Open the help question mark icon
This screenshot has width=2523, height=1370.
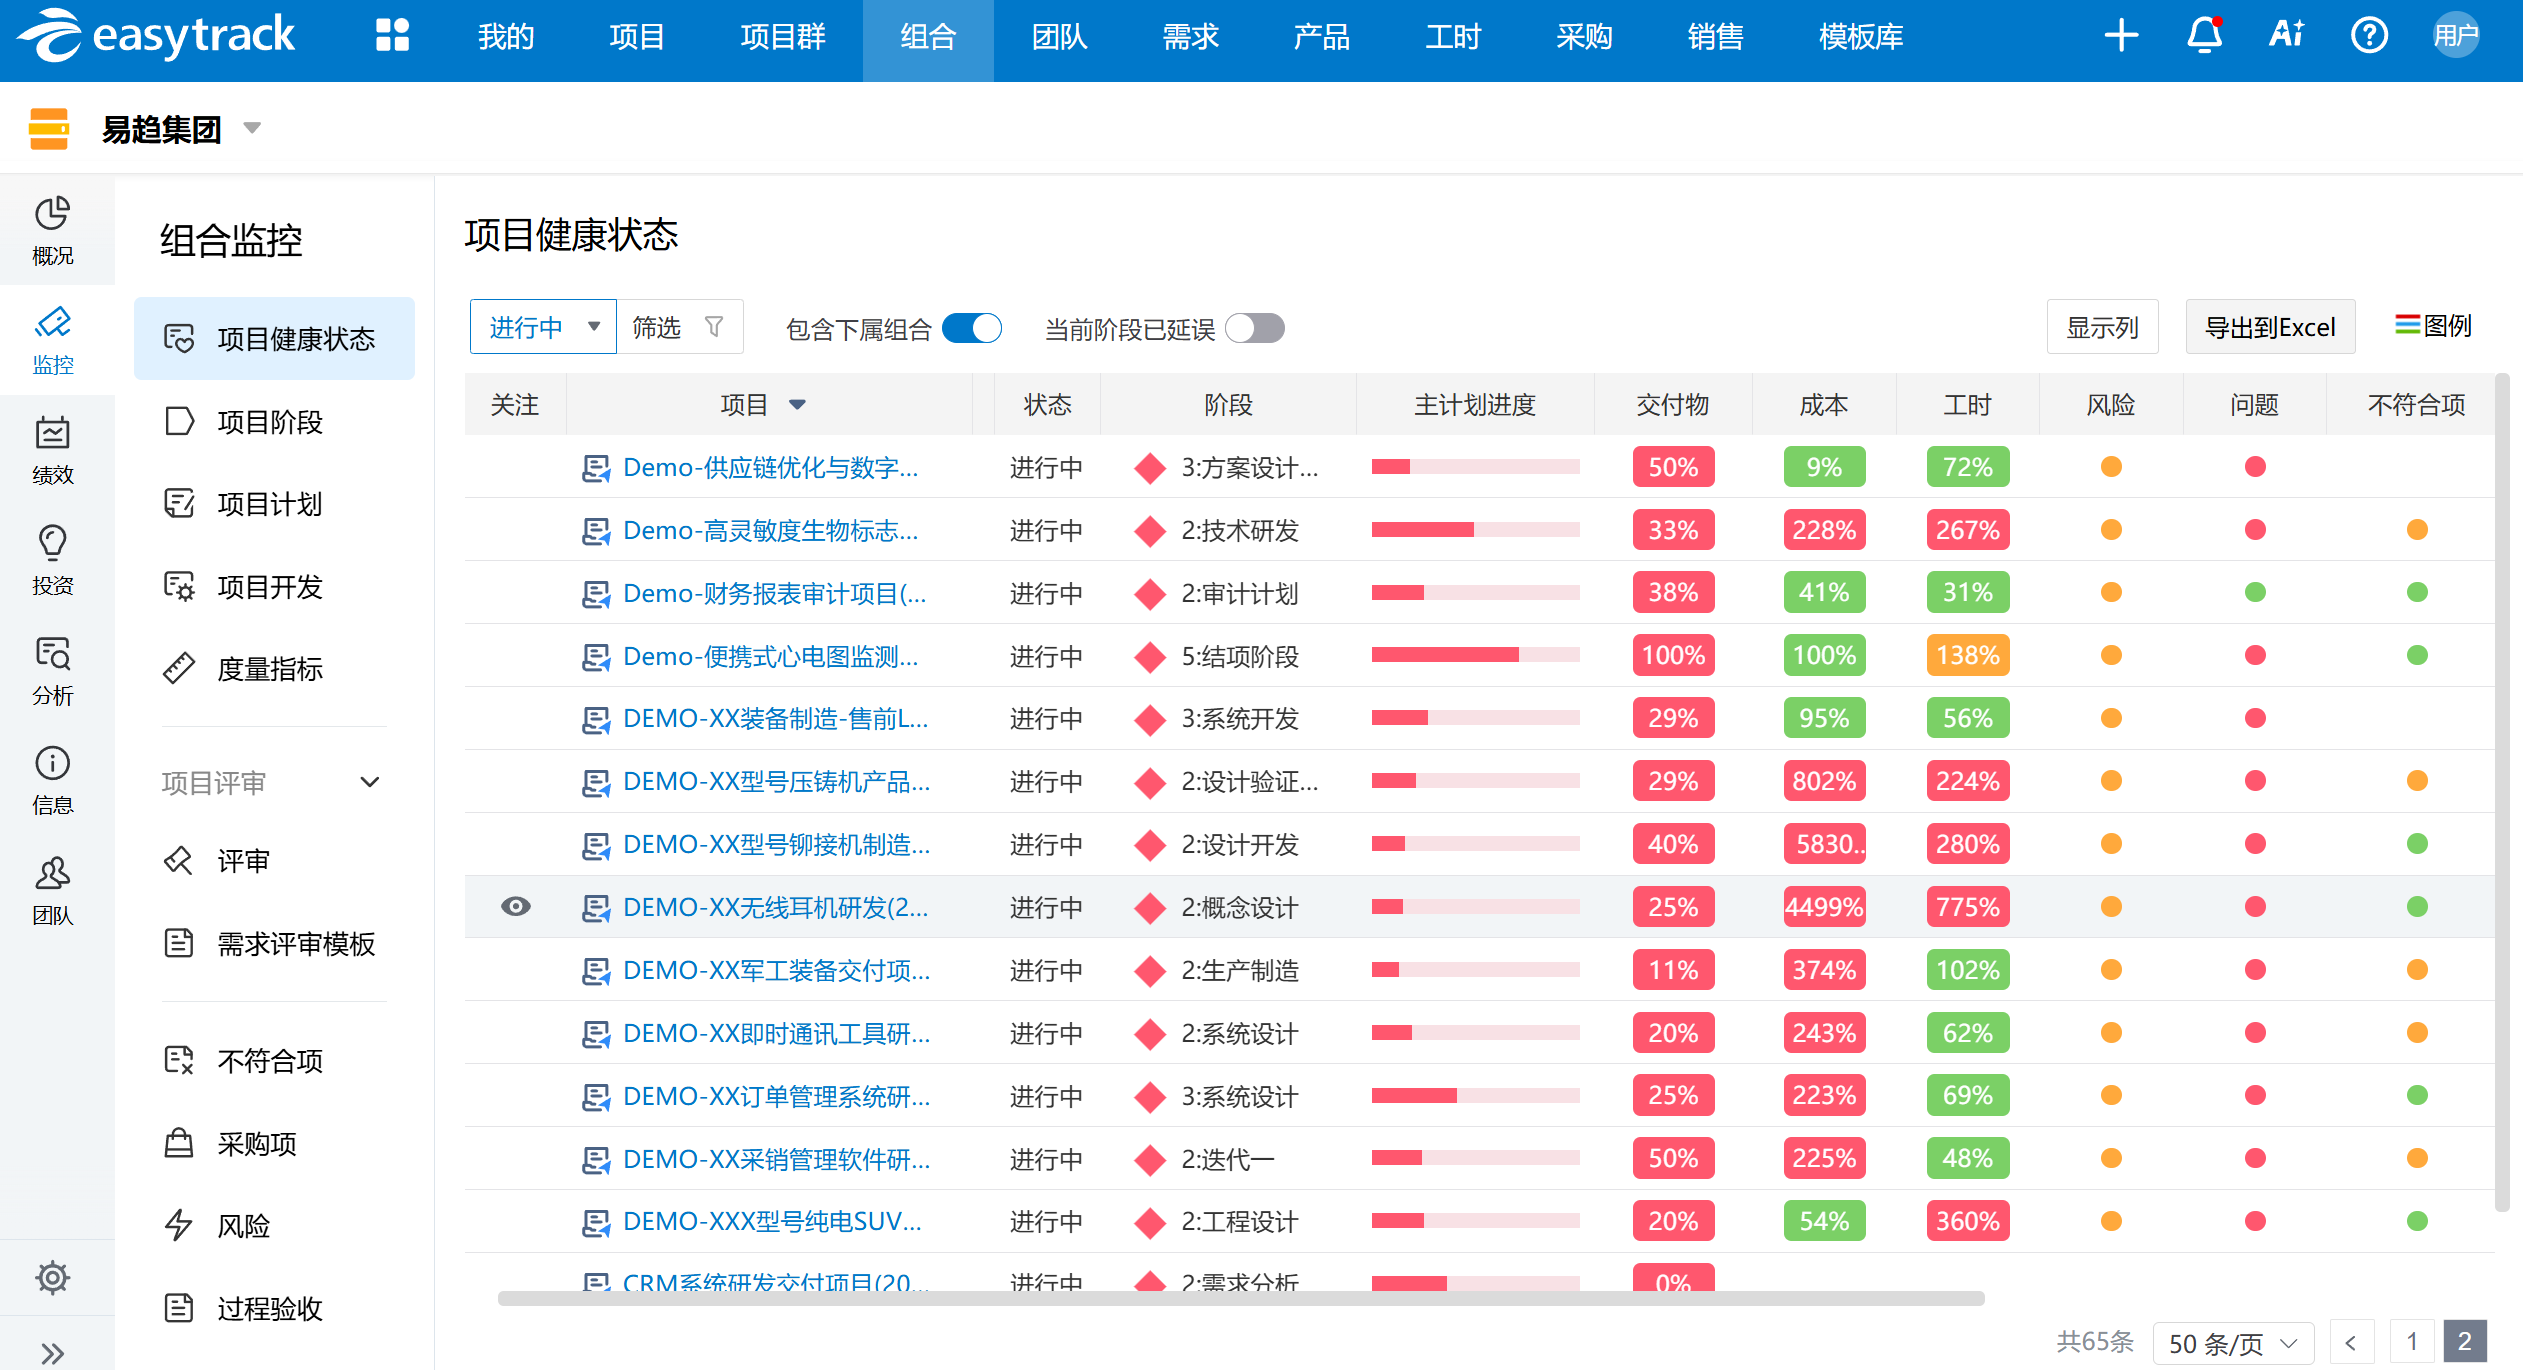2369,36
